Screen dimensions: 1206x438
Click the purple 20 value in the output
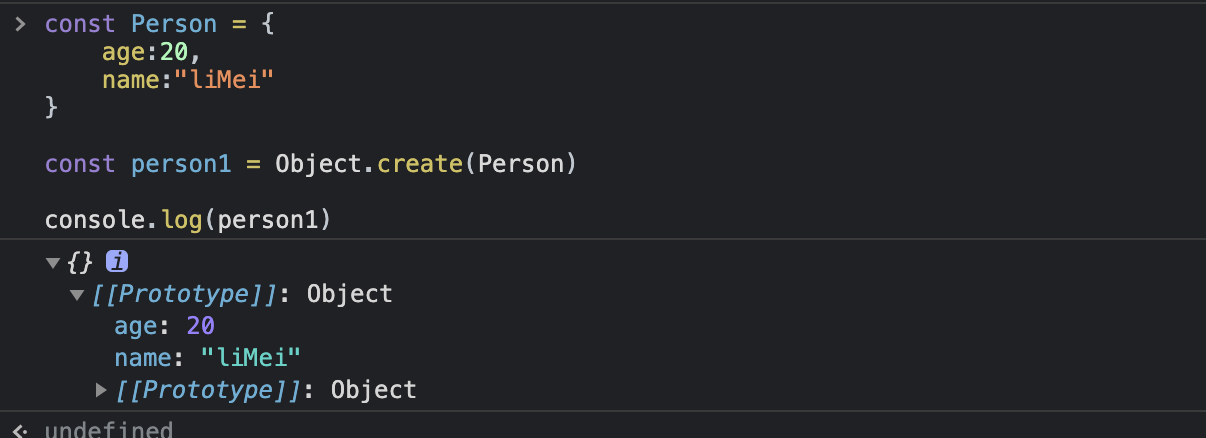200,326
